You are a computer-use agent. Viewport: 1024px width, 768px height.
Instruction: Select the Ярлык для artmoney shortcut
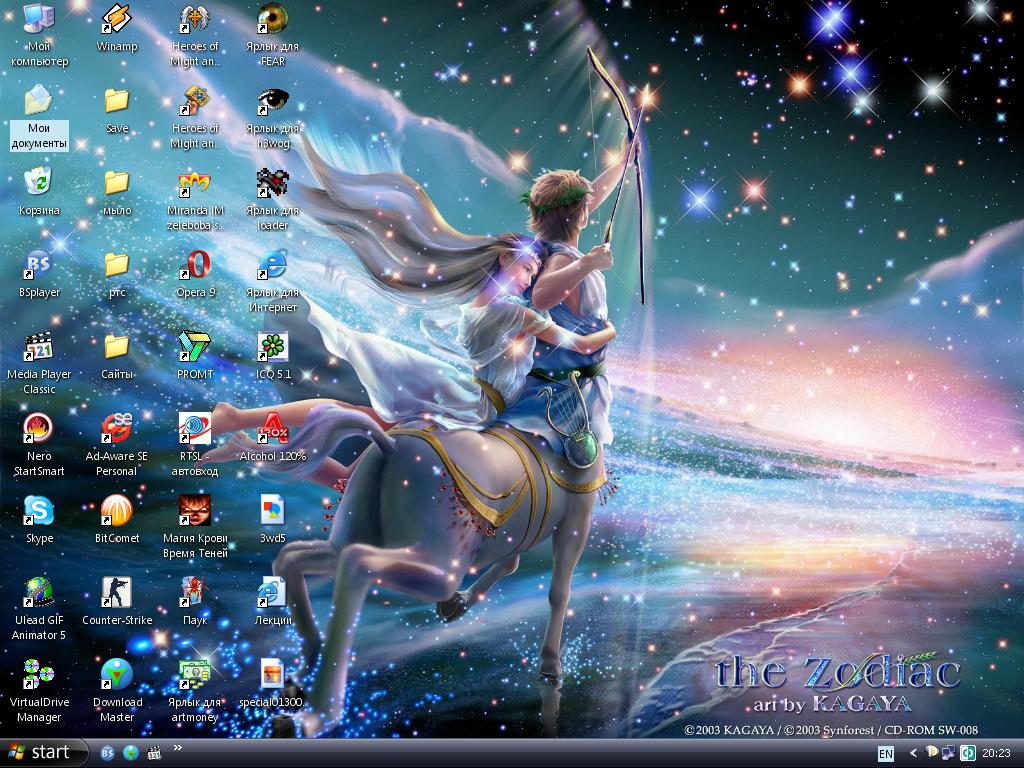click(x=195, y=692)
